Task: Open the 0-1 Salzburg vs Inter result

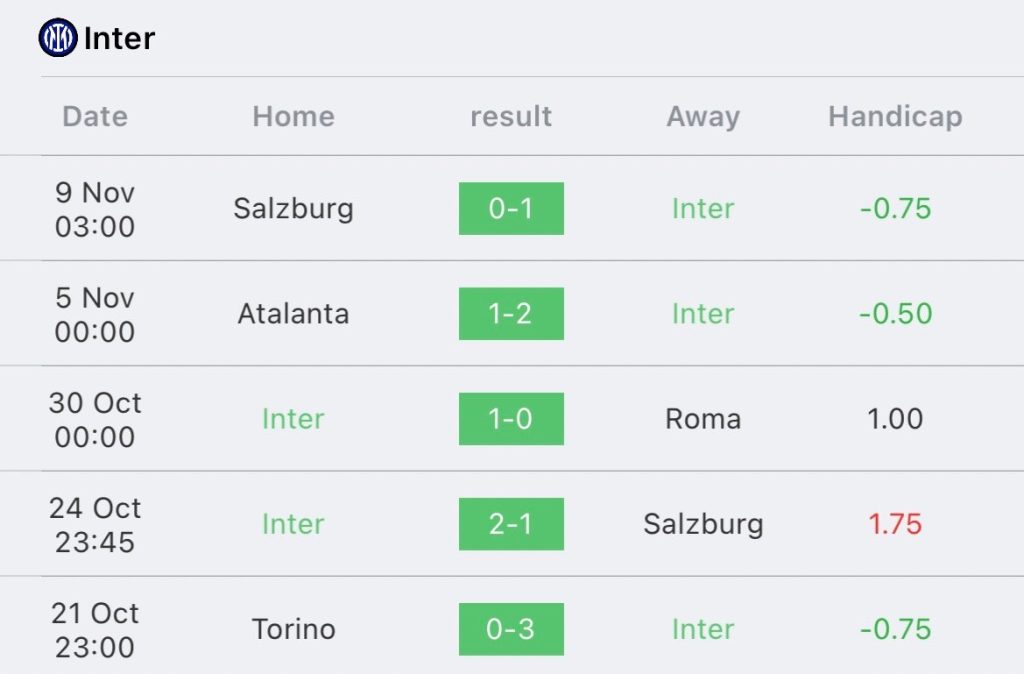Action: 511,209
